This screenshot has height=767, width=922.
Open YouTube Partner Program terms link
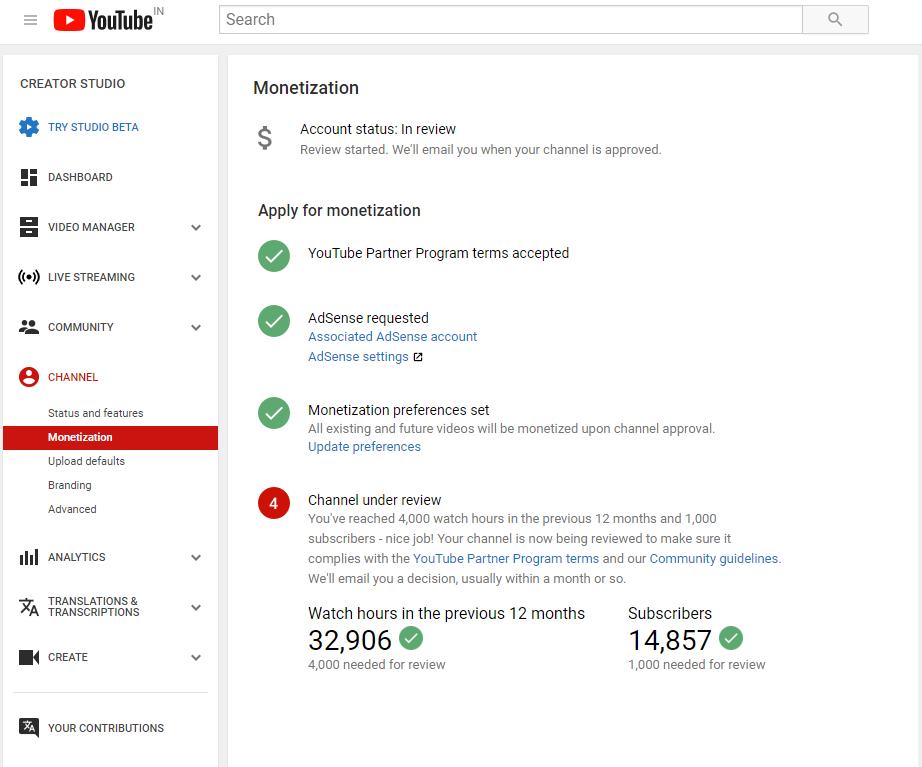[x=506, y=558]
